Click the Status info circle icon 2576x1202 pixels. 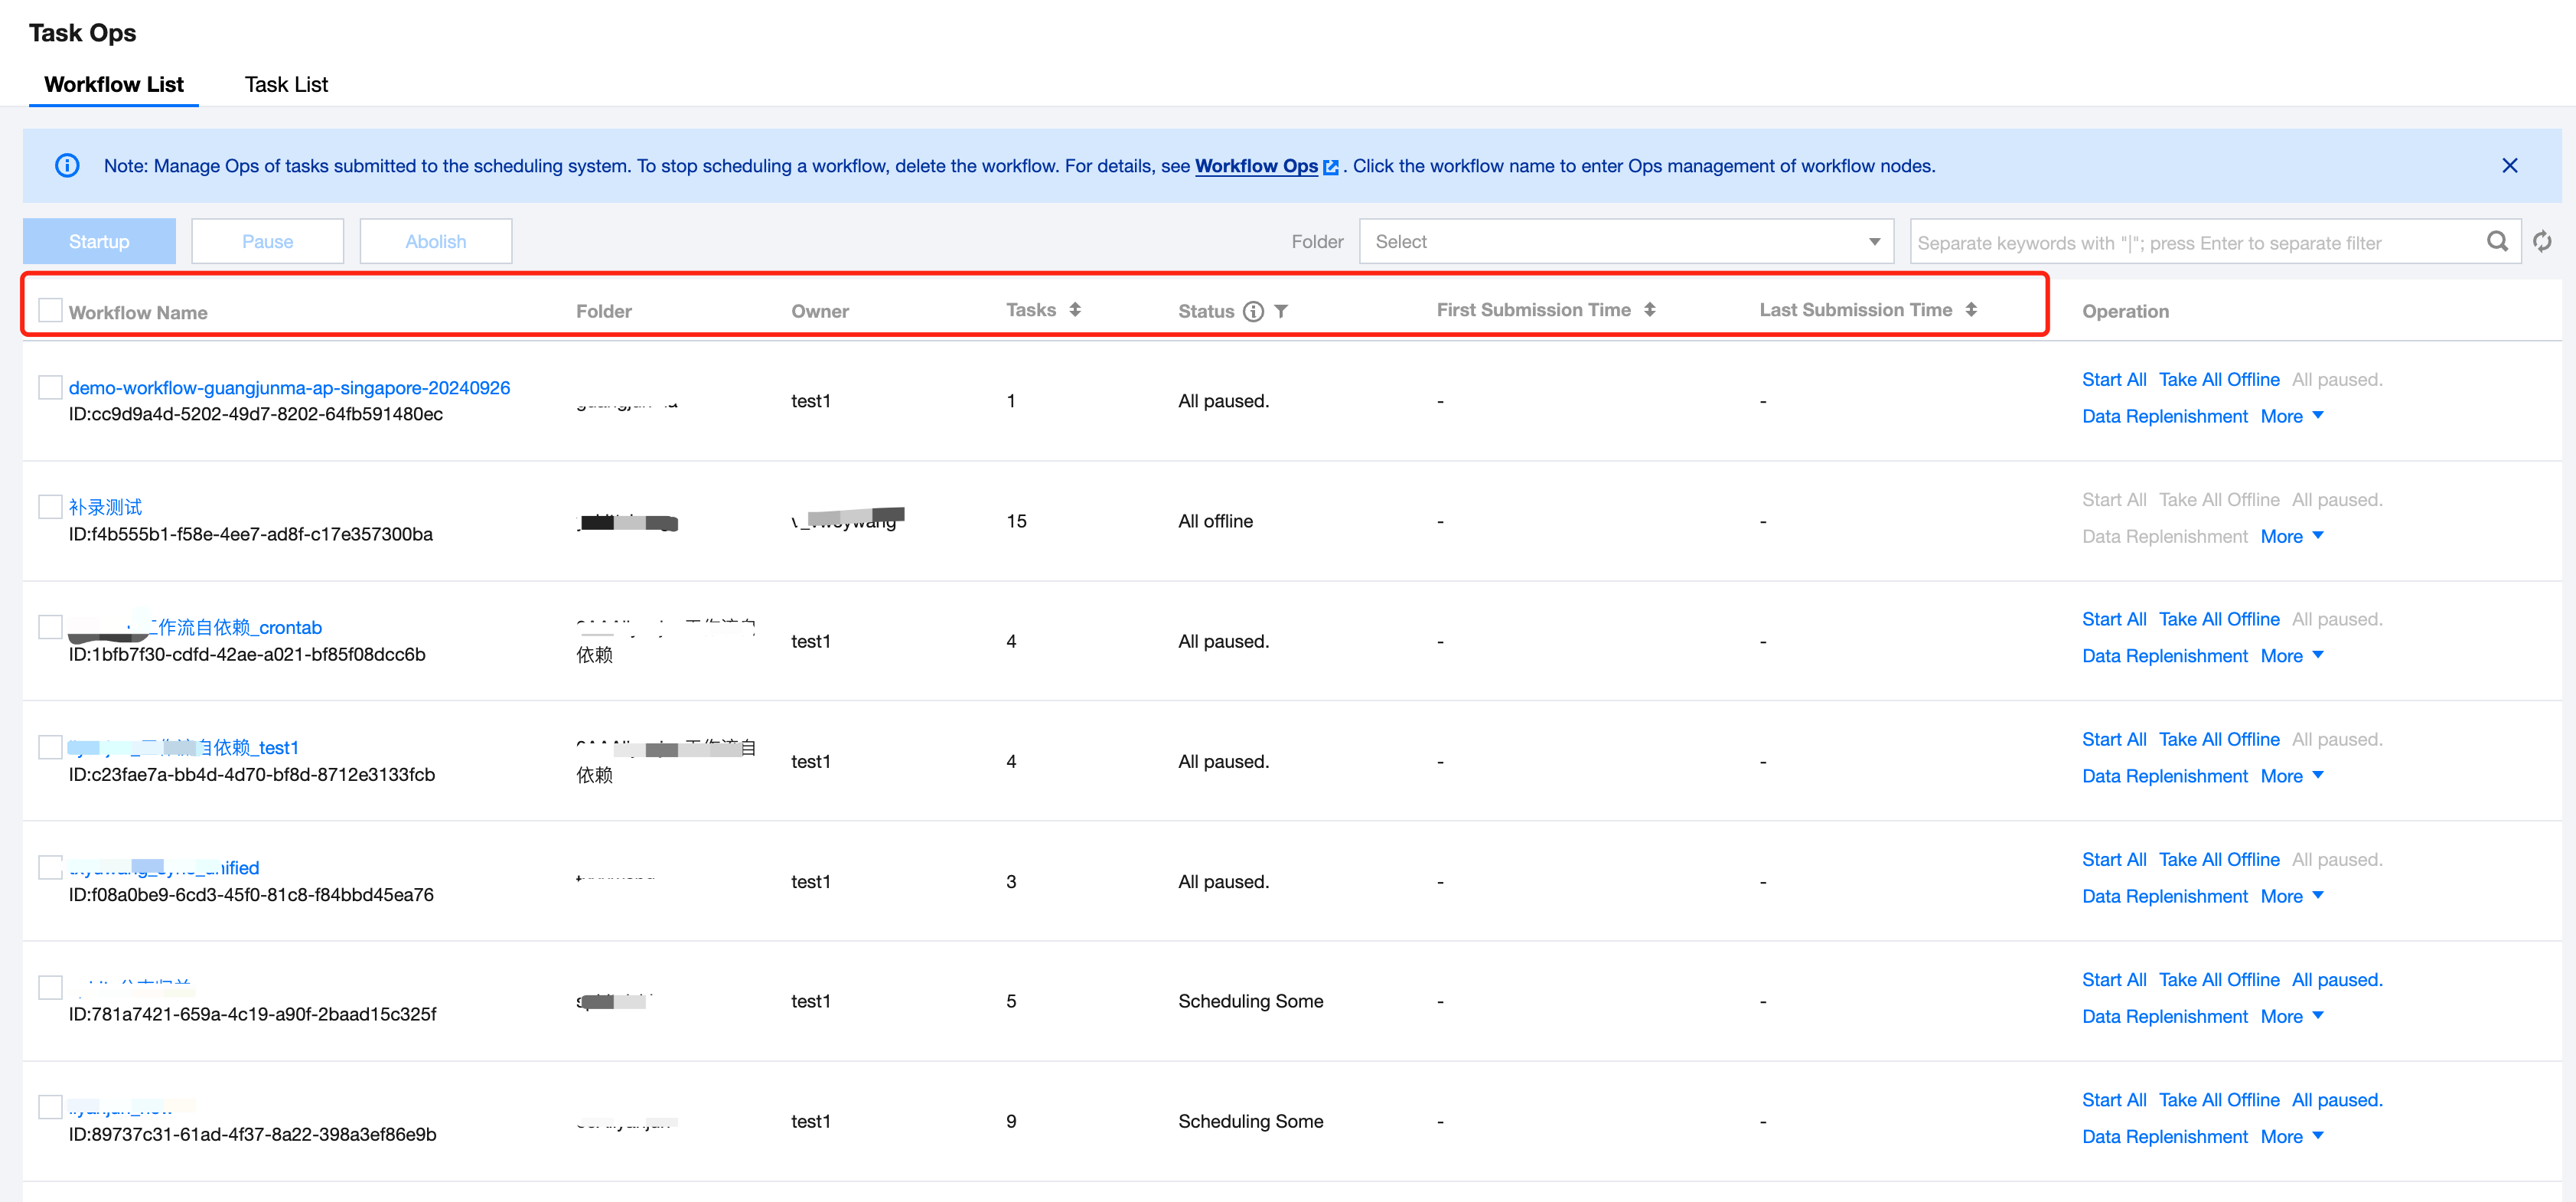tap(1253, 311)
